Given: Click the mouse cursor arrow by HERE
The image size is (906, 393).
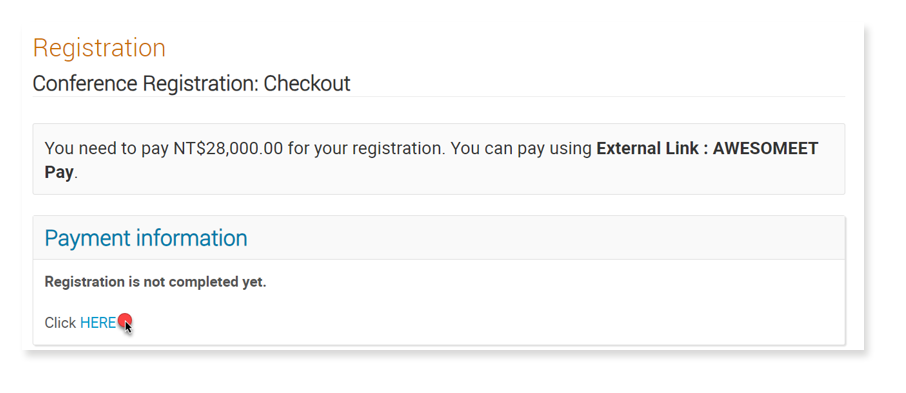Looking at the screenshot, I should coord(128,327).
